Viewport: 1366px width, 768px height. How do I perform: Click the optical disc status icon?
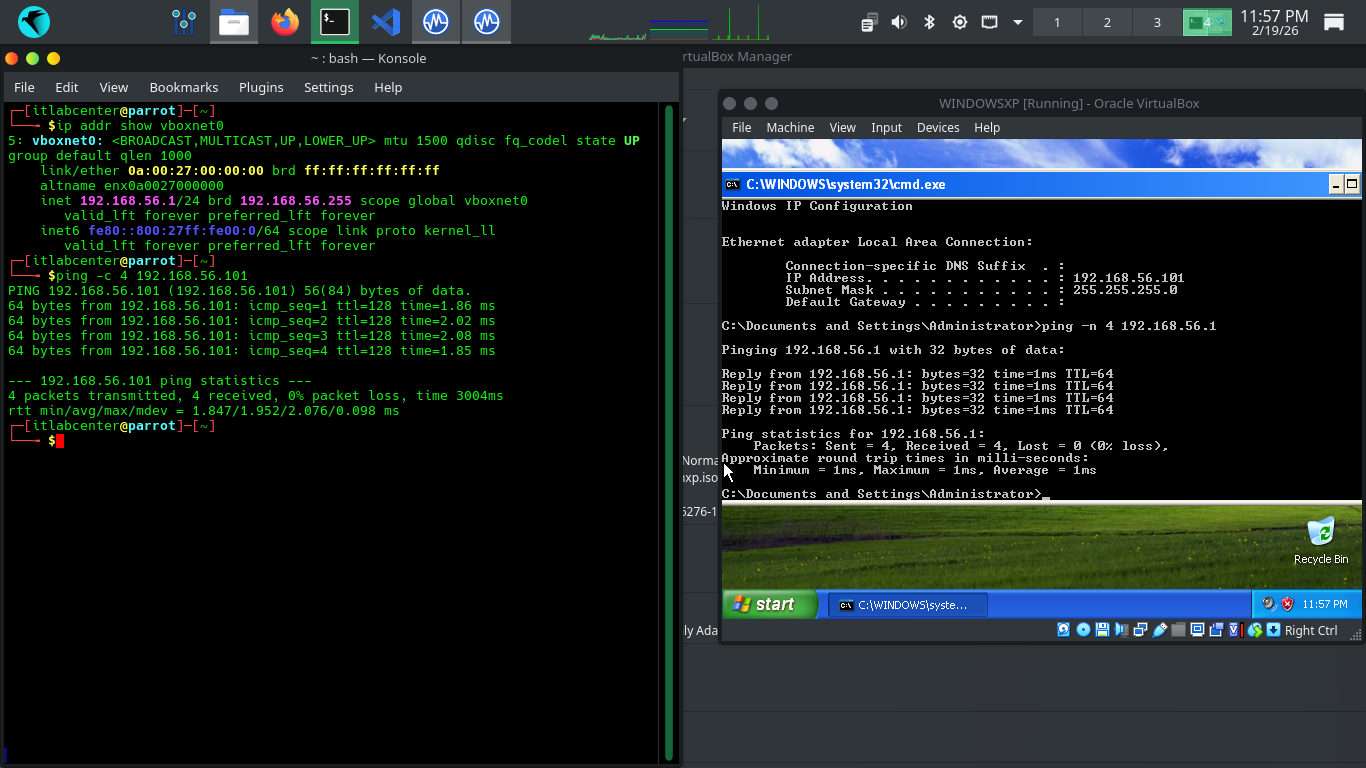(x=1083, y=630)
